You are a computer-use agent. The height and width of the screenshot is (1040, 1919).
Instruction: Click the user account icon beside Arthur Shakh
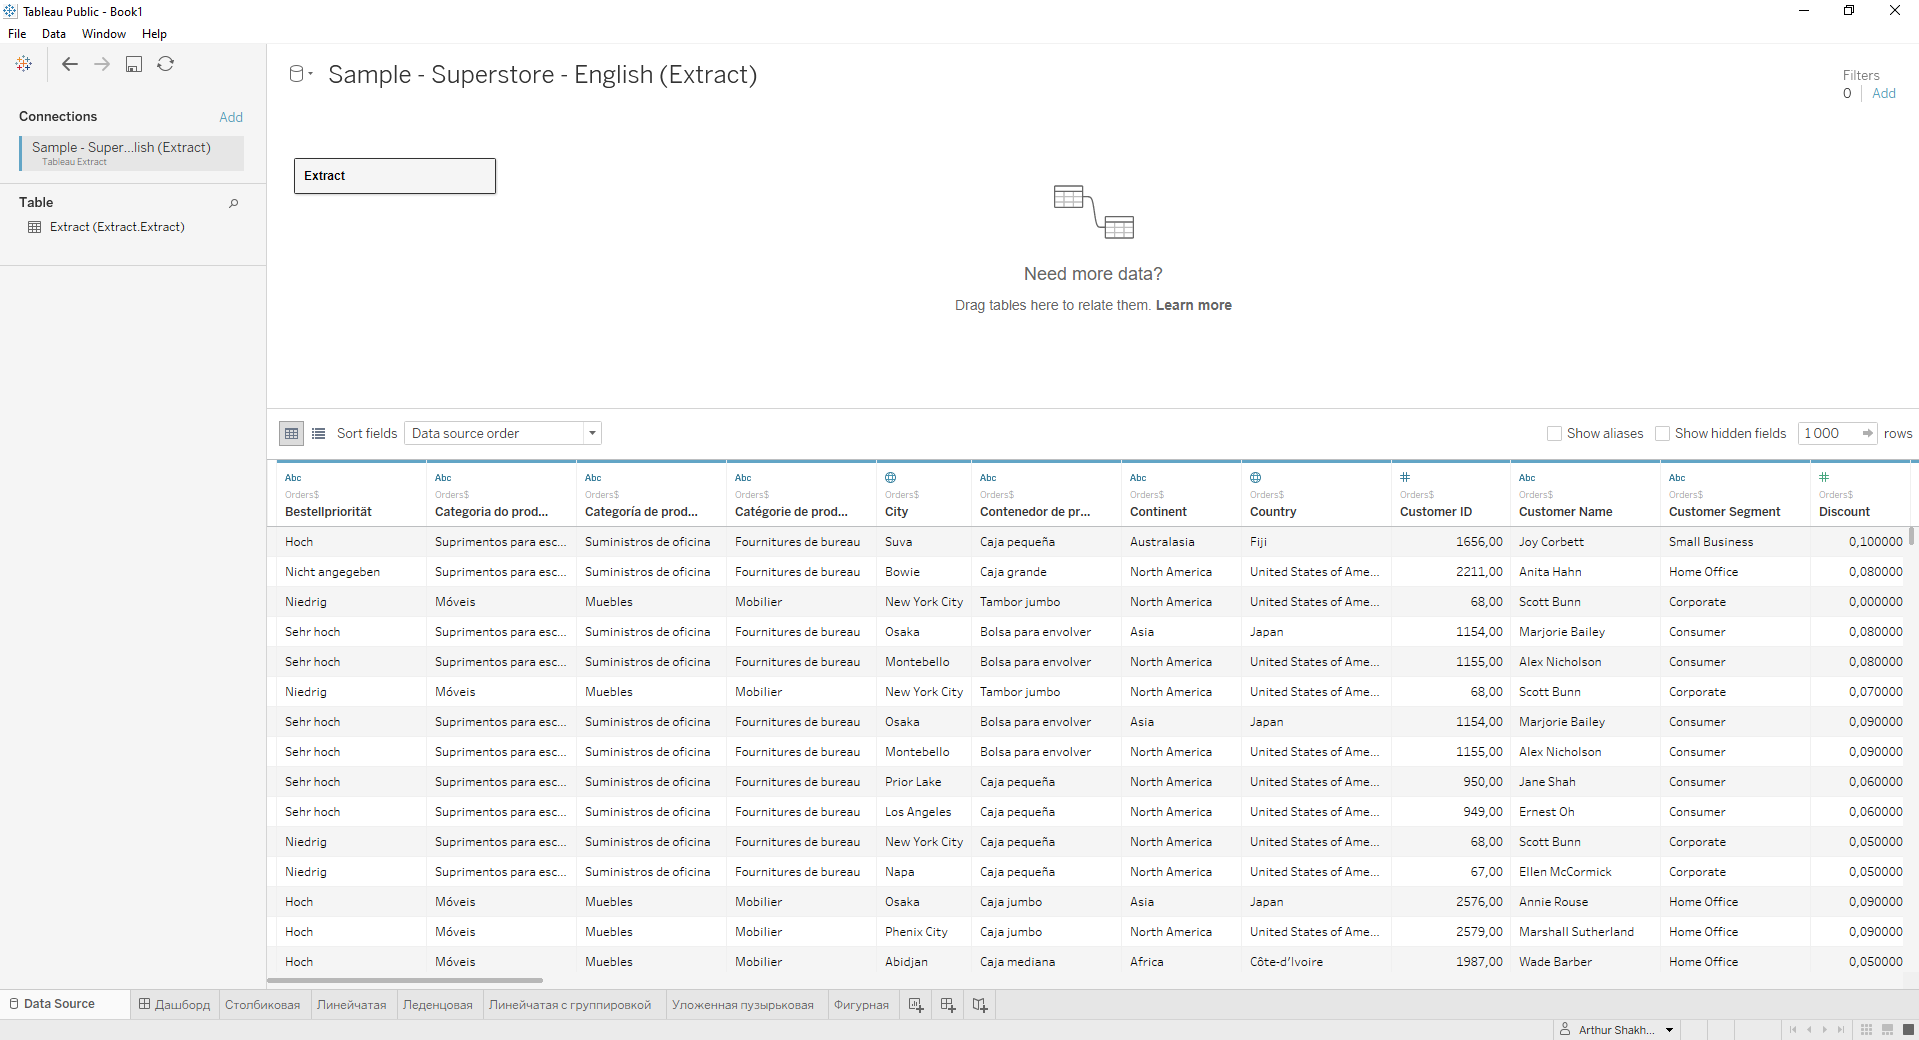[1565, 1029]
